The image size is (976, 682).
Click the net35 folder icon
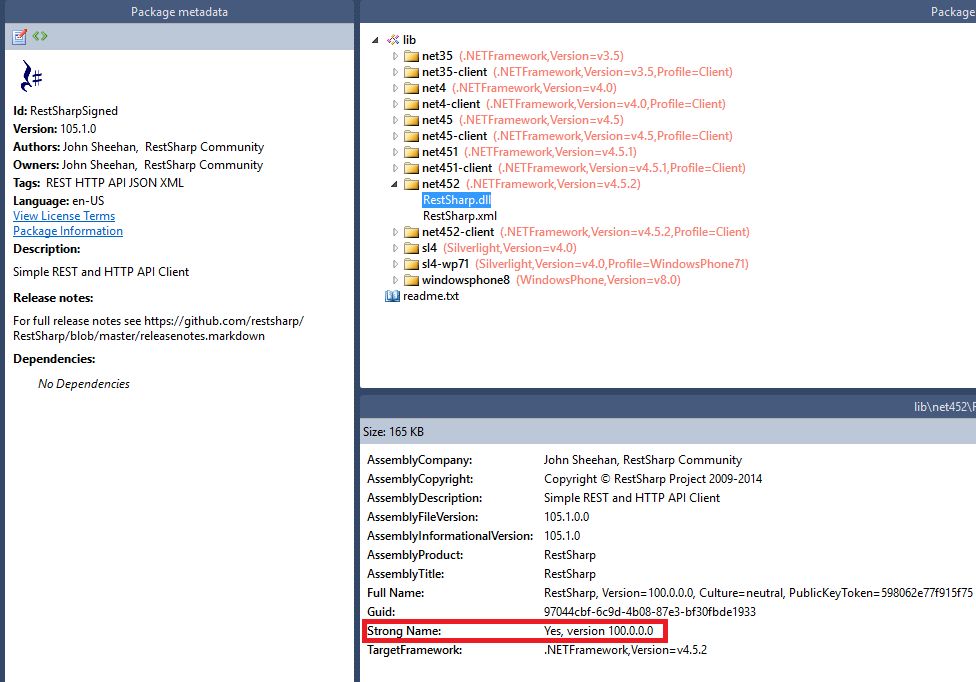point(411,56)
